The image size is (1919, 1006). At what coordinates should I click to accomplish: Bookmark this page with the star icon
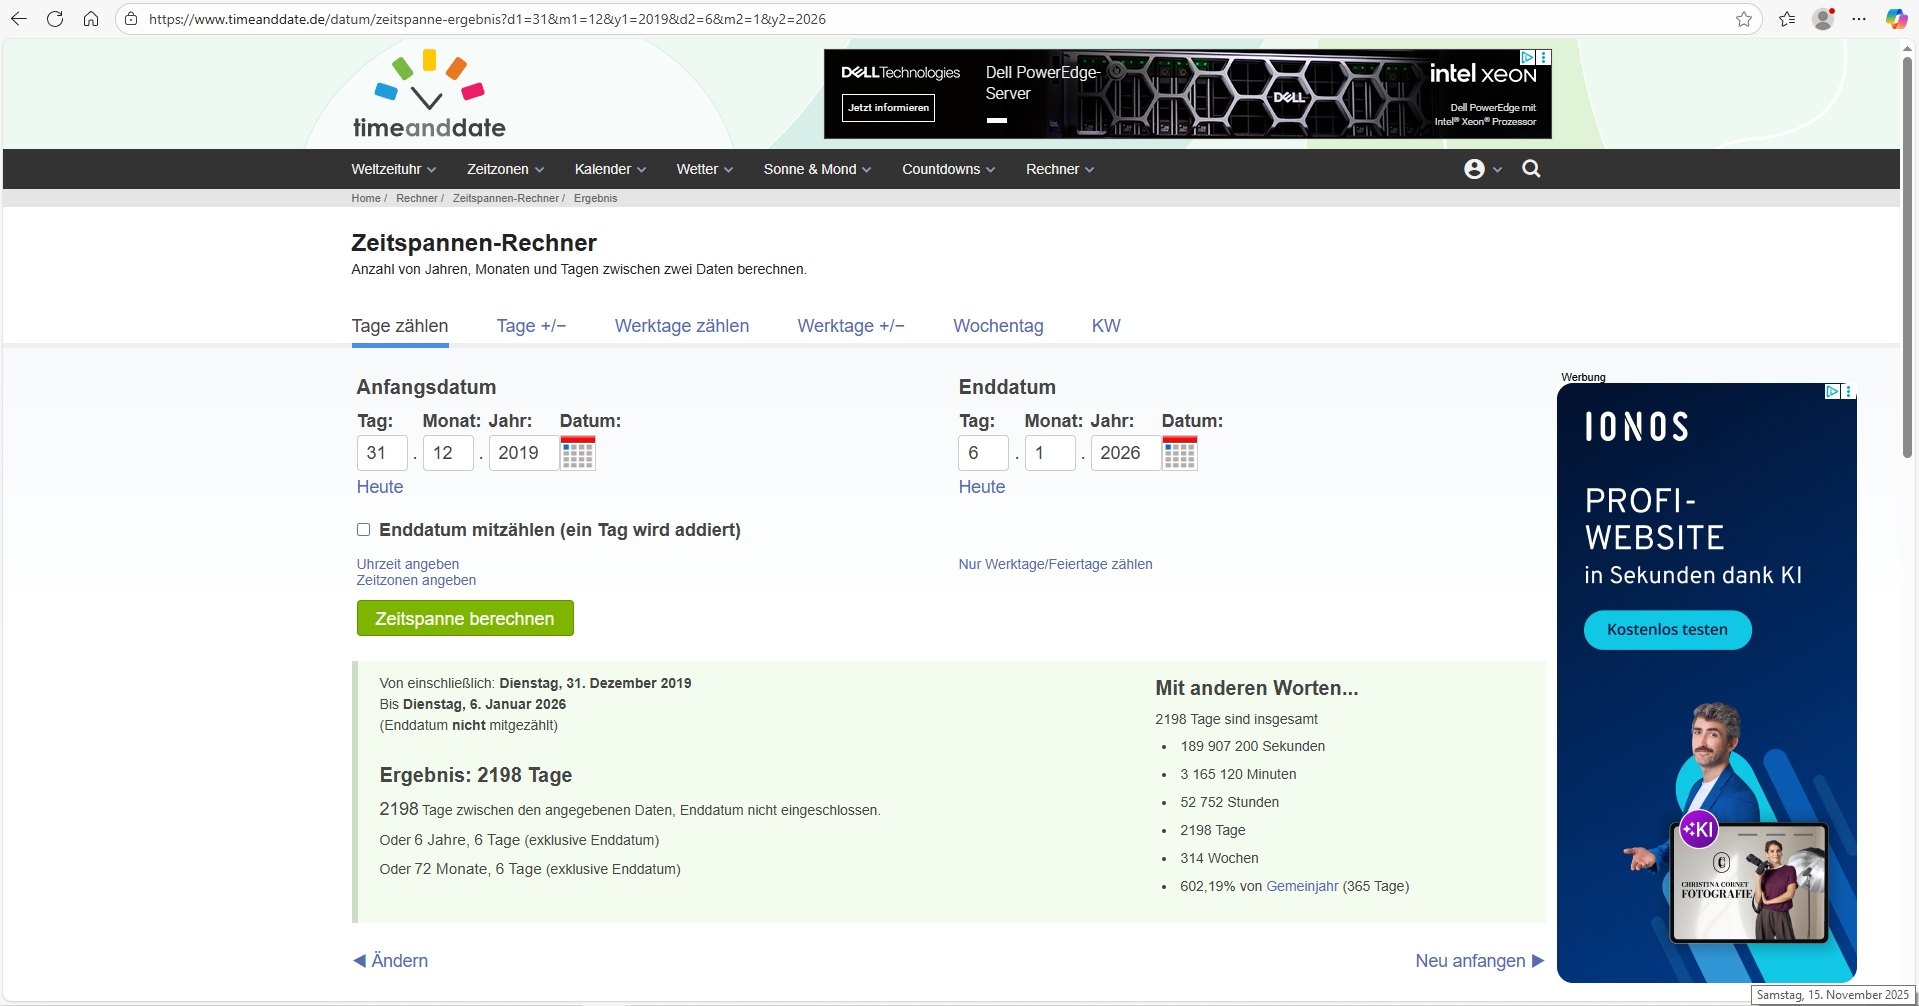tap(1744, 19)
